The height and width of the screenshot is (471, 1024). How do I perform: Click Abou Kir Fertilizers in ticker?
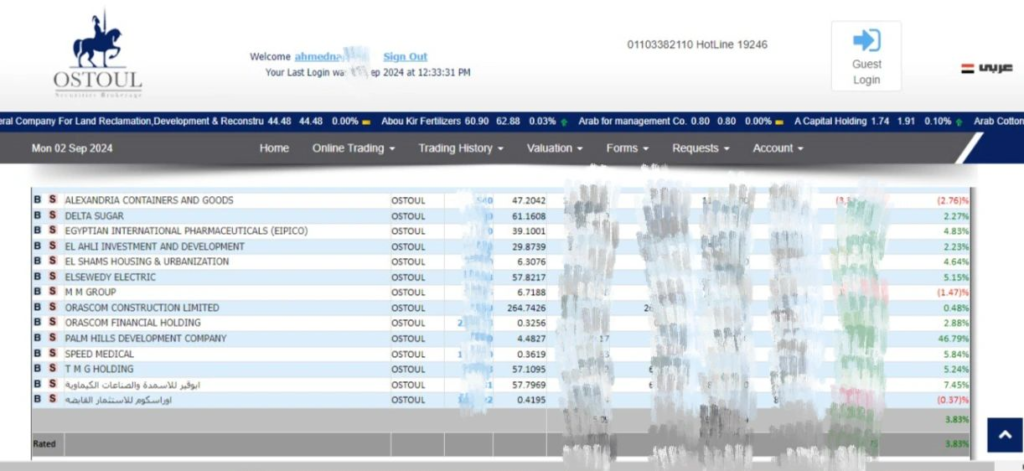pos(421,121)
